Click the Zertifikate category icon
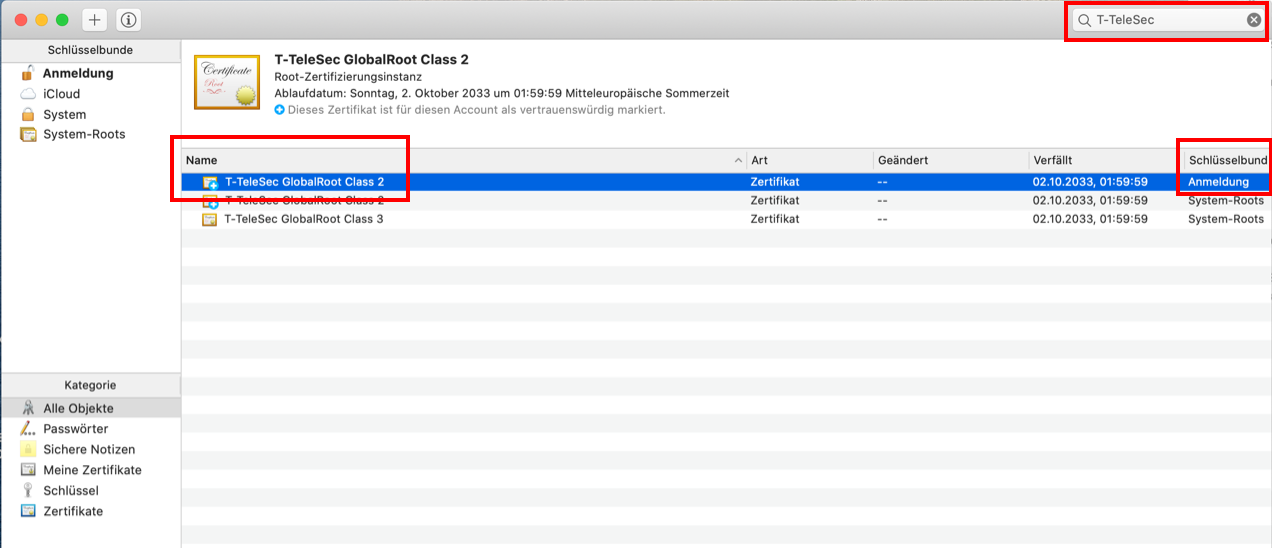1272x548 pixels. click(28, 511)
